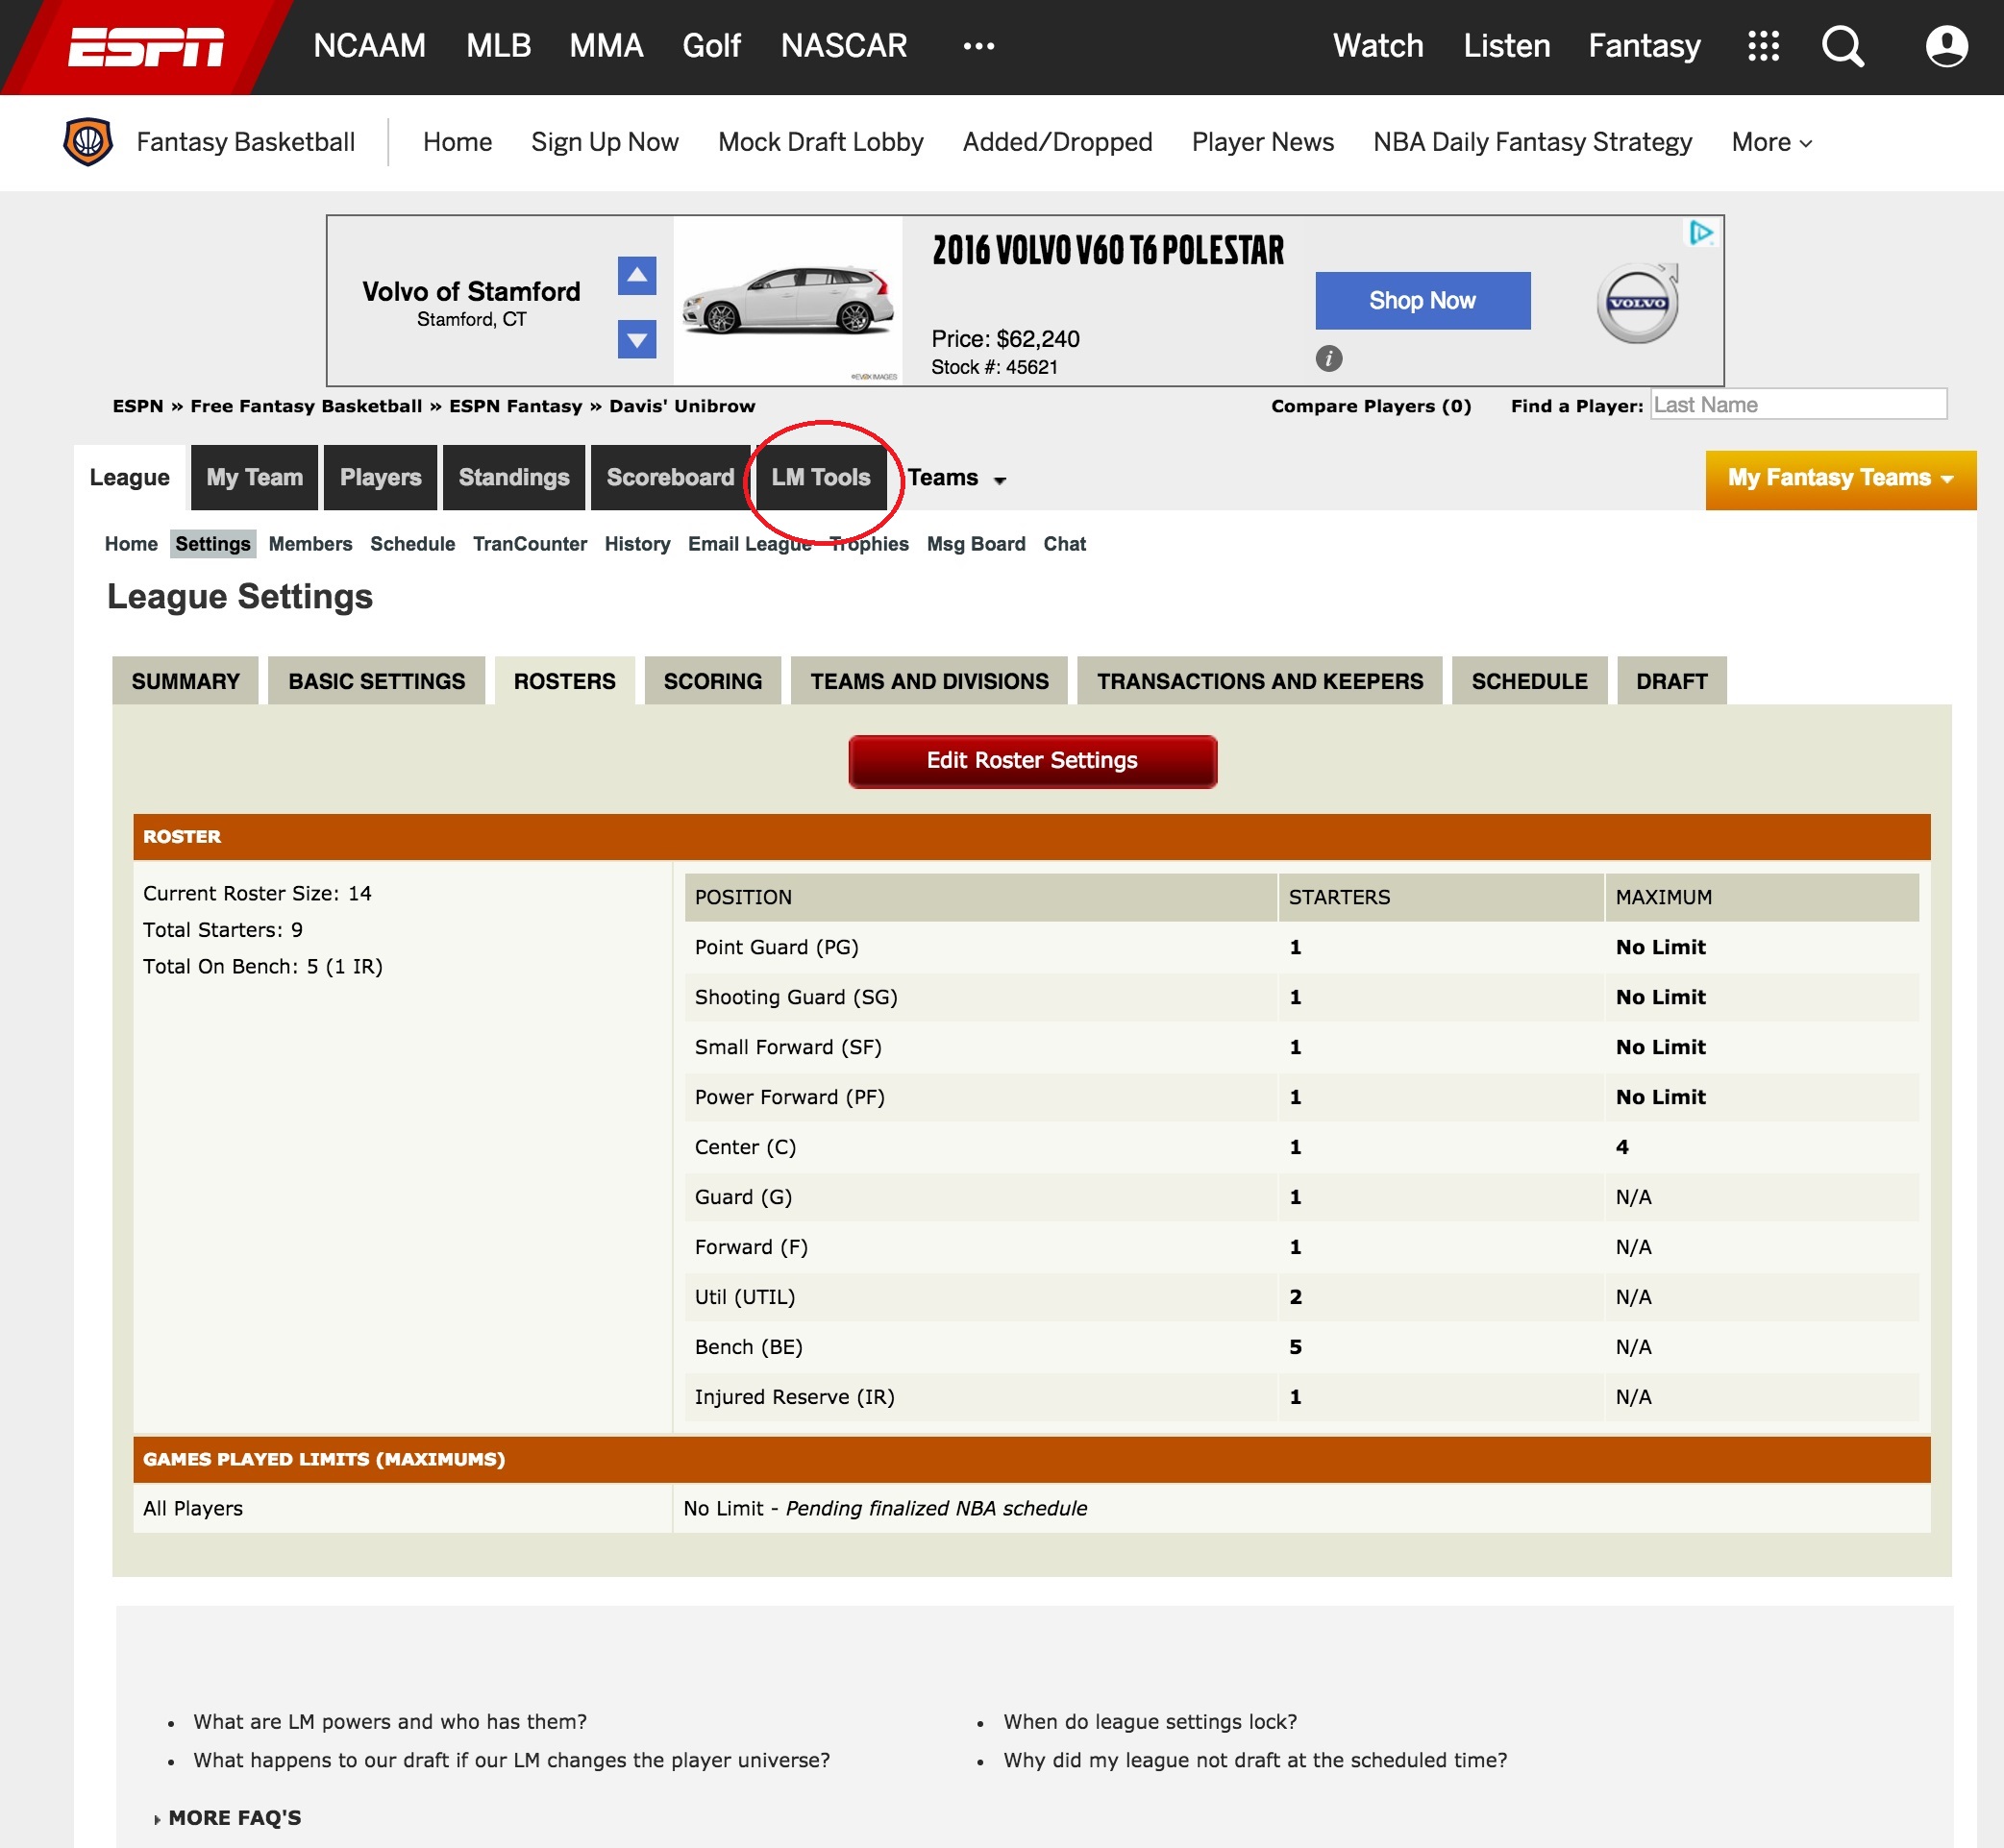Screen dimensions: 2004x1848
Task: Go to MMA section
Action: click(606, 46)
